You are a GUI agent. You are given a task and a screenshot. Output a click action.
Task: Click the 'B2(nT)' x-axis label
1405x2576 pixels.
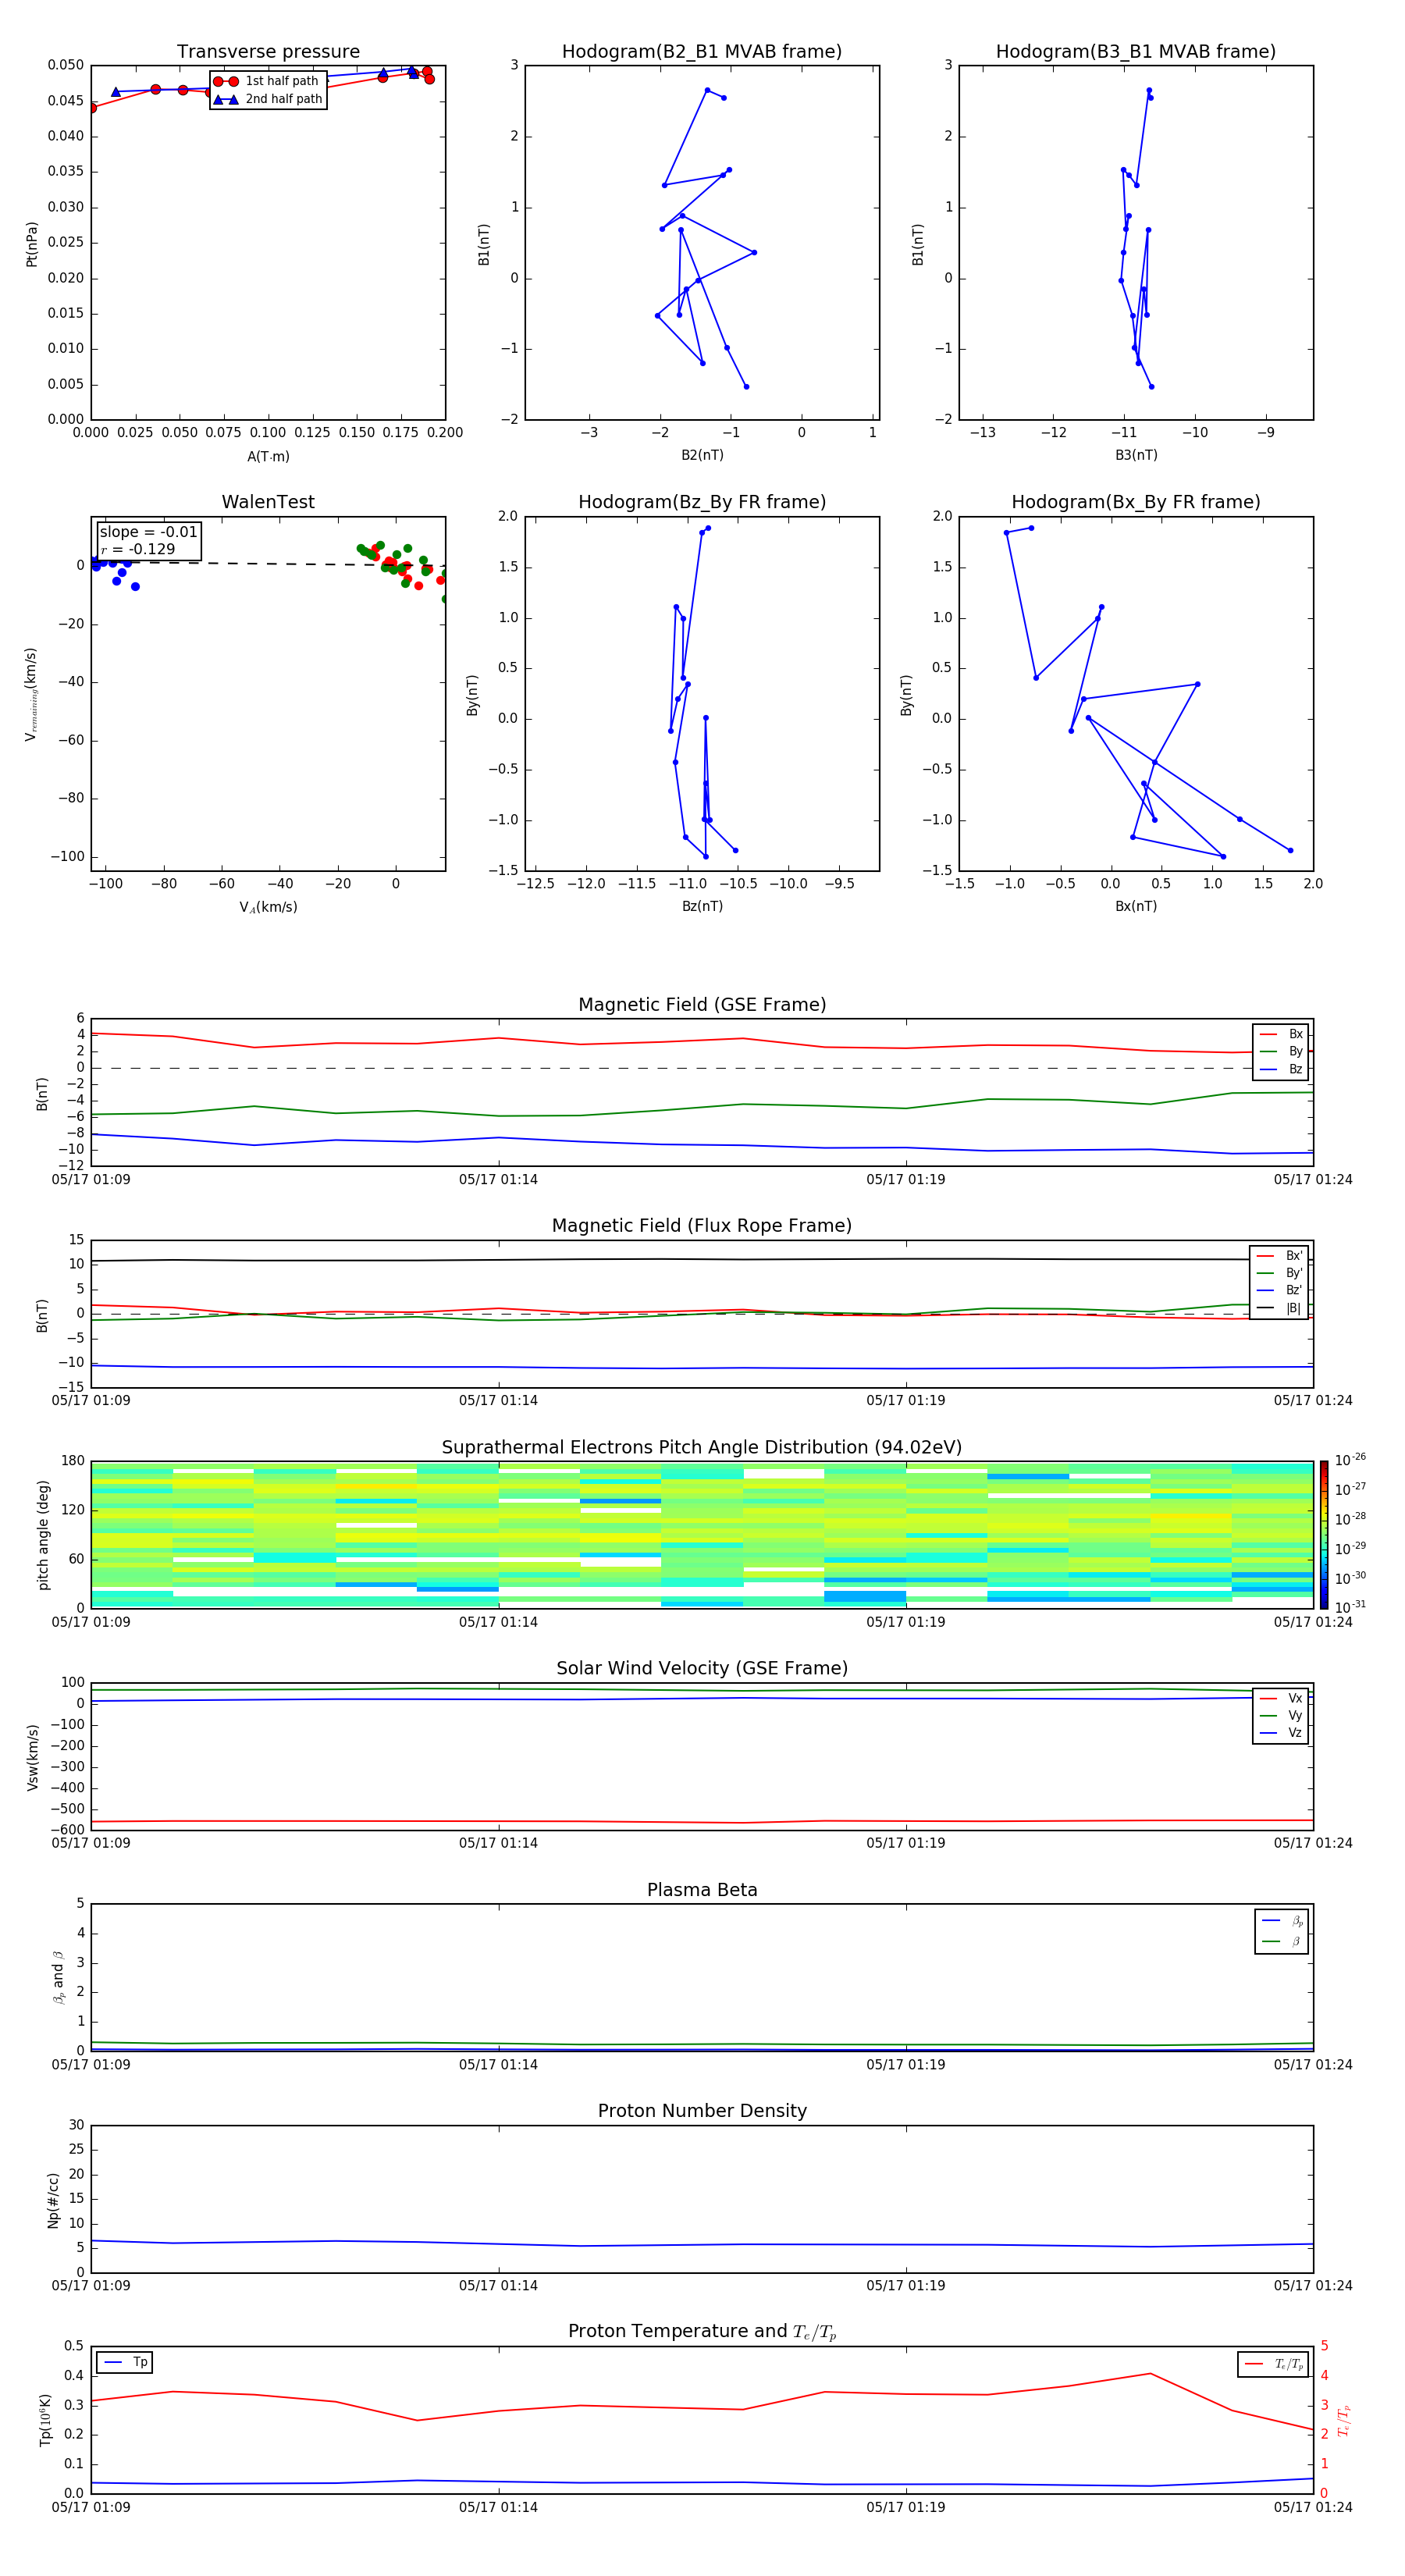[x=702, y=455]
